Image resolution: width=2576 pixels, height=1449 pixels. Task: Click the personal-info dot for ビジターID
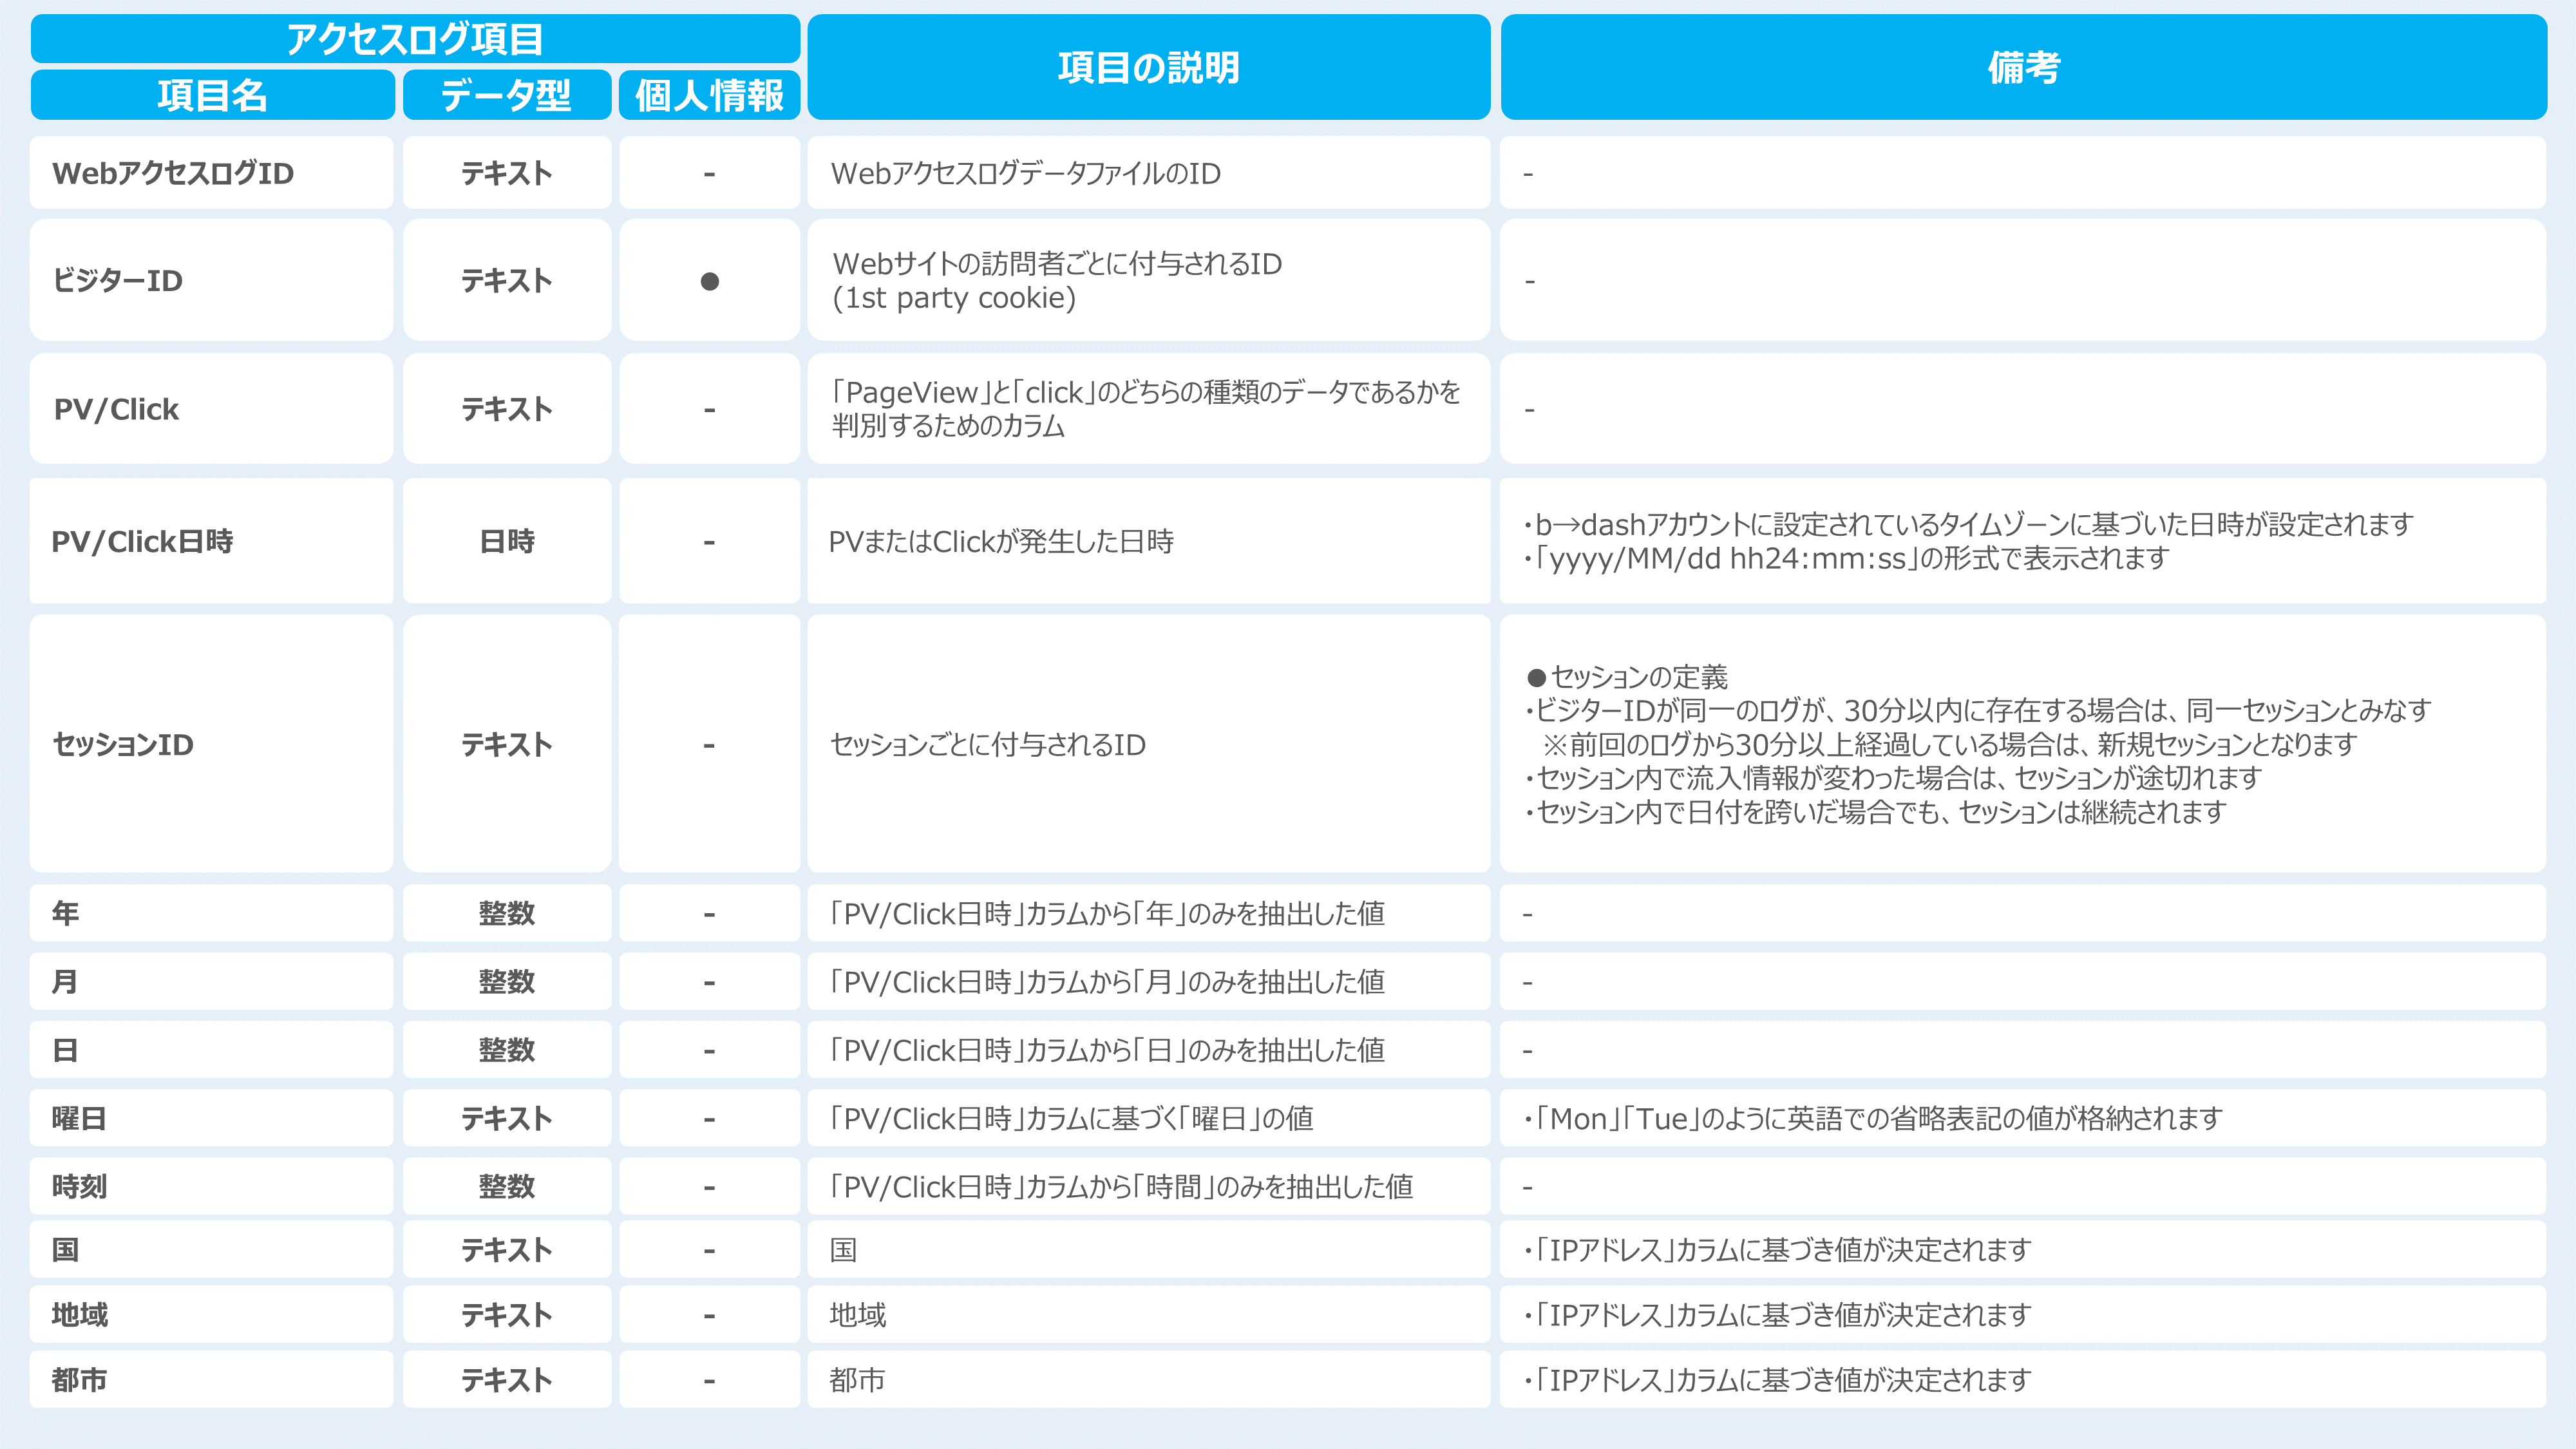point(709,281)
